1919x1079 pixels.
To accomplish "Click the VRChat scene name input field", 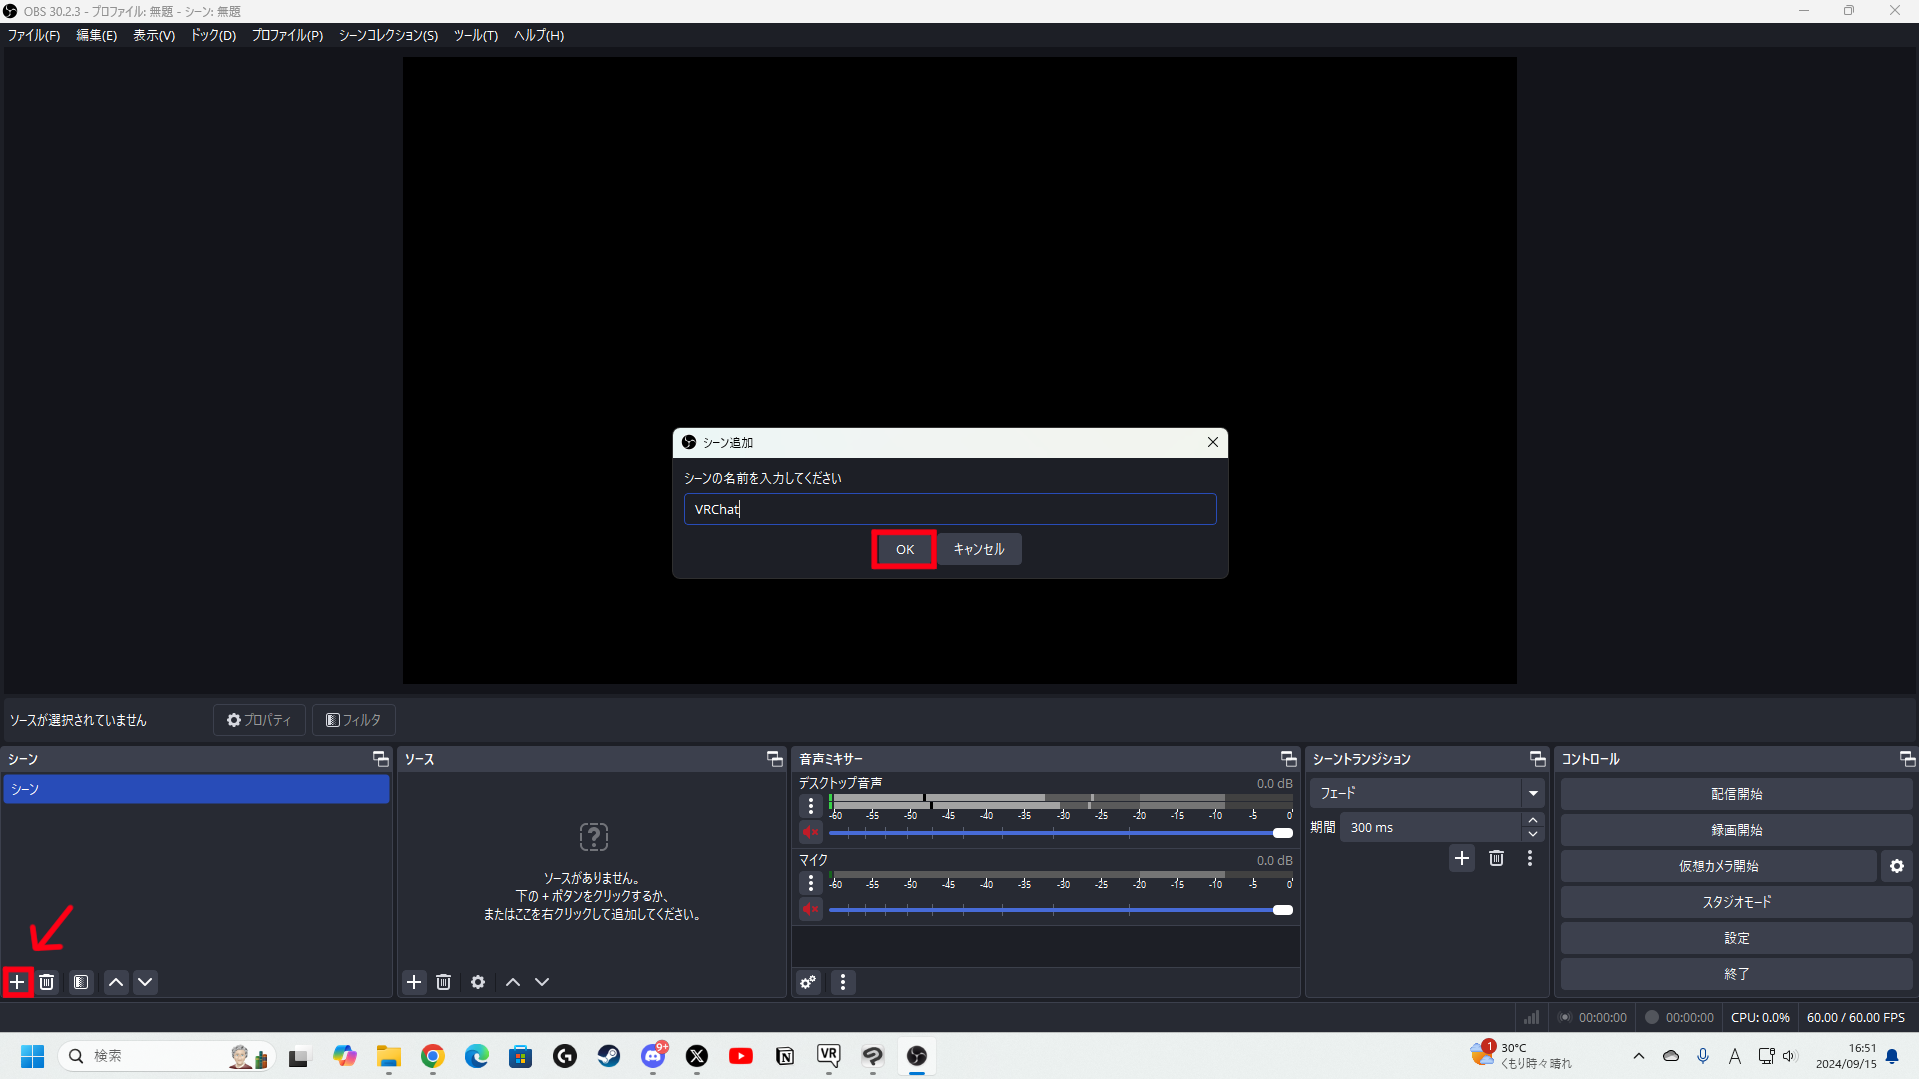I will tap(949, 509).
